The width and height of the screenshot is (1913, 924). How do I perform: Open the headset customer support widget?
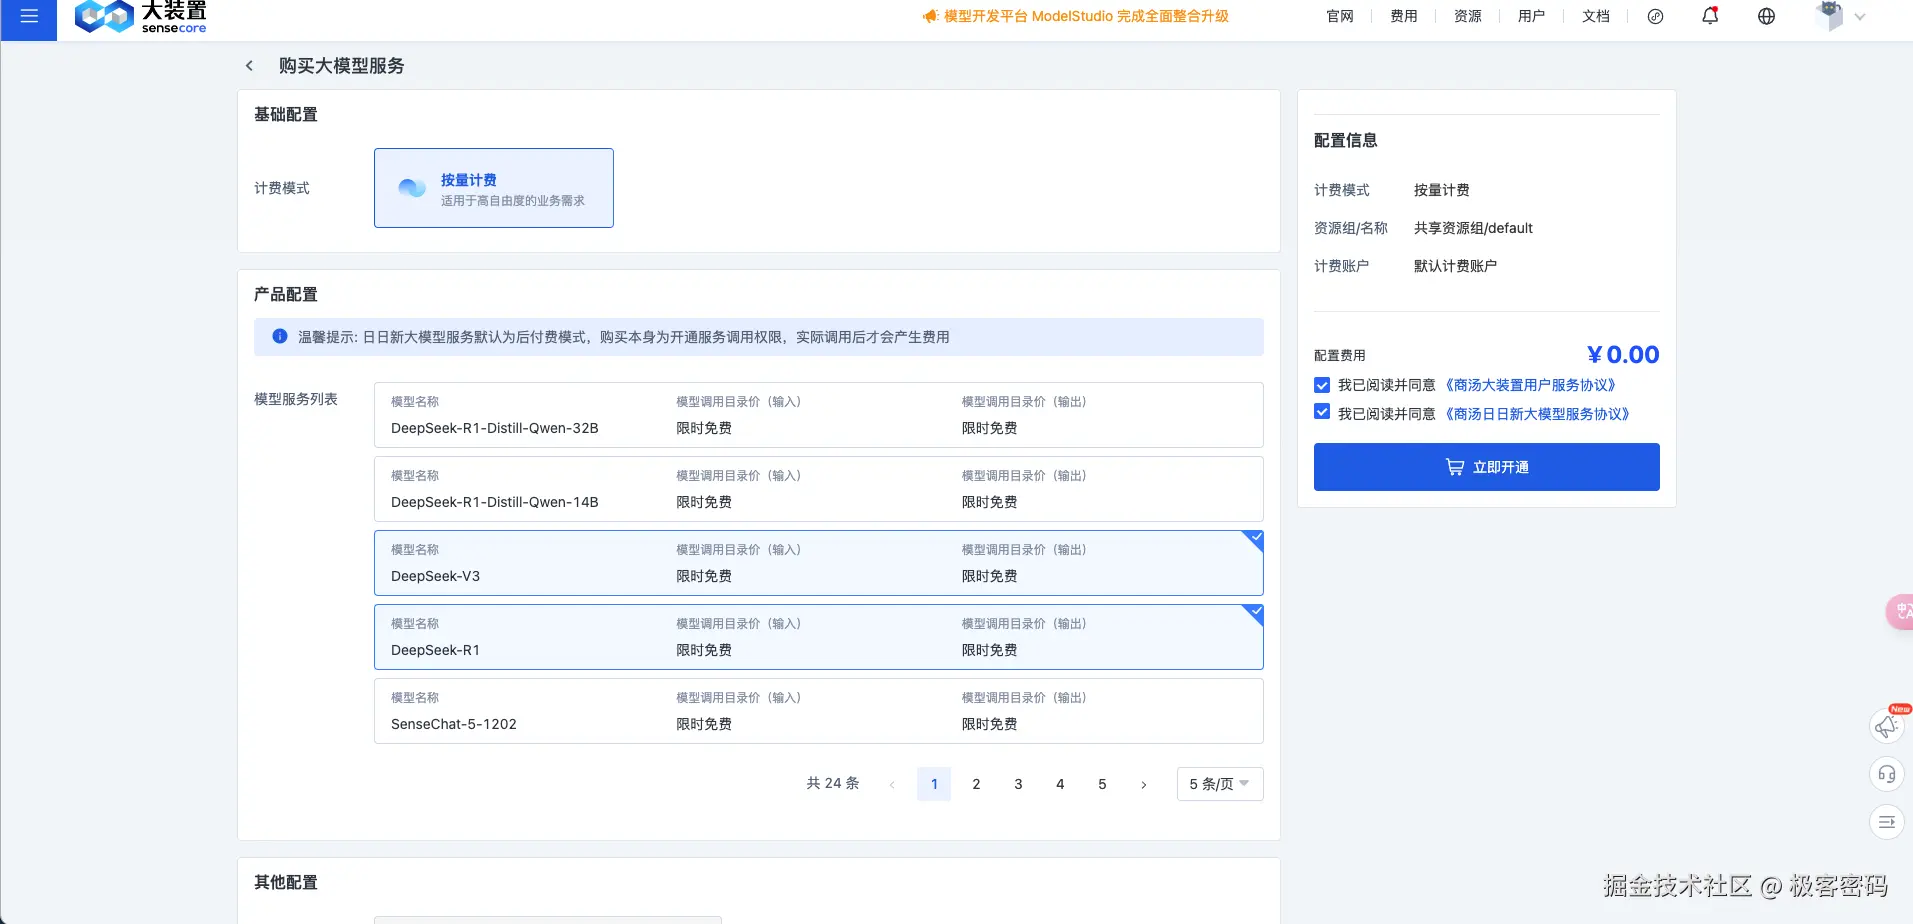click(x=1886, y=773)
